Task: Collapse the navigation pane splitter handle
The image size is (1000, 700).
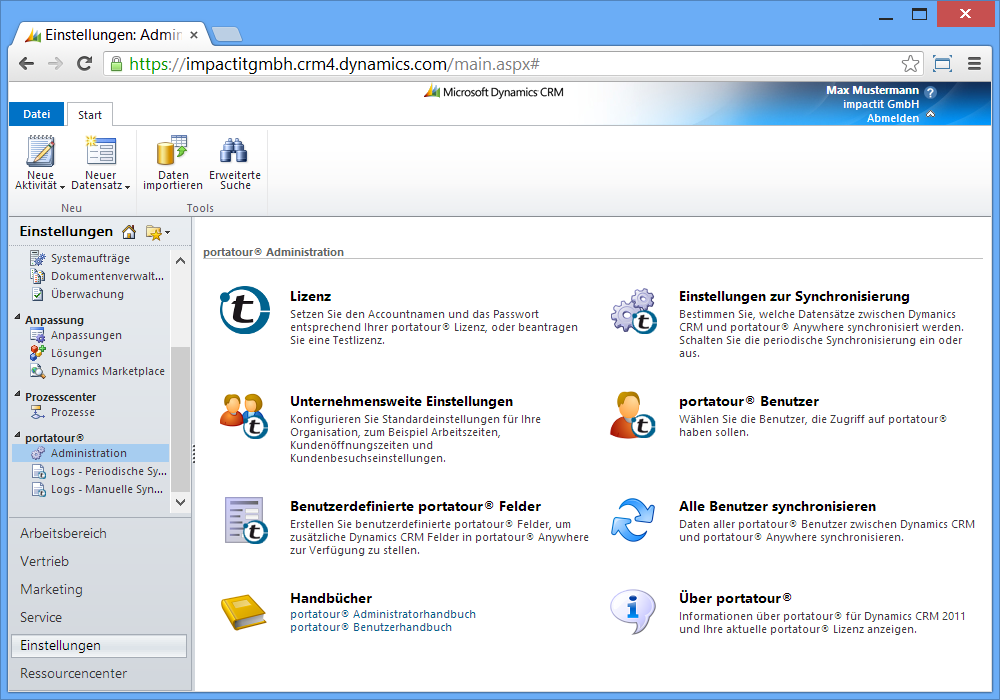Action: [x=193, y=454]
